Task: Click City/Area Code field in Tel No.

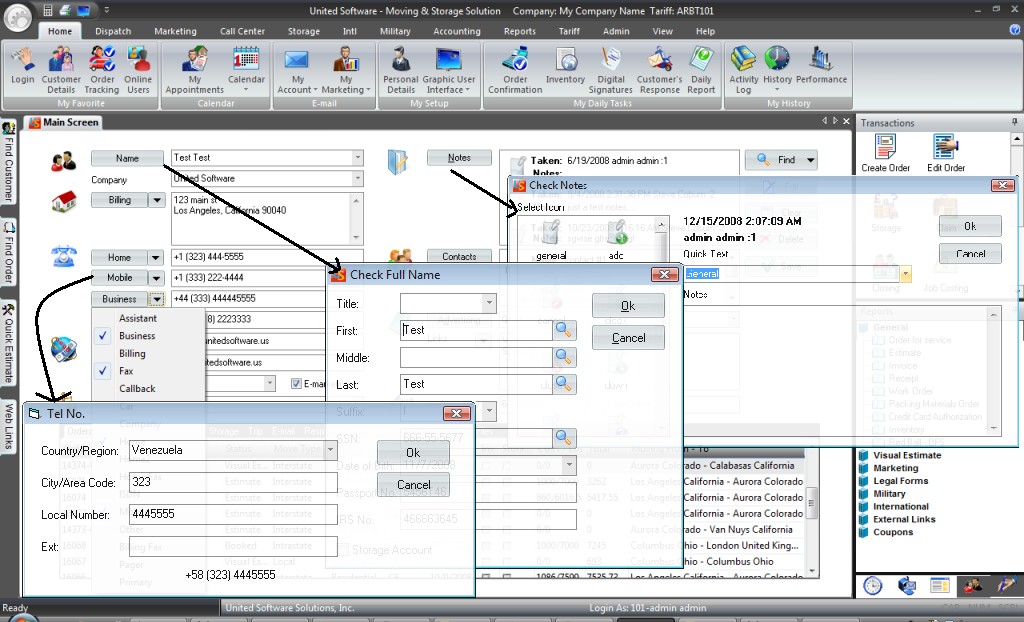Action: tap(233, 482)
